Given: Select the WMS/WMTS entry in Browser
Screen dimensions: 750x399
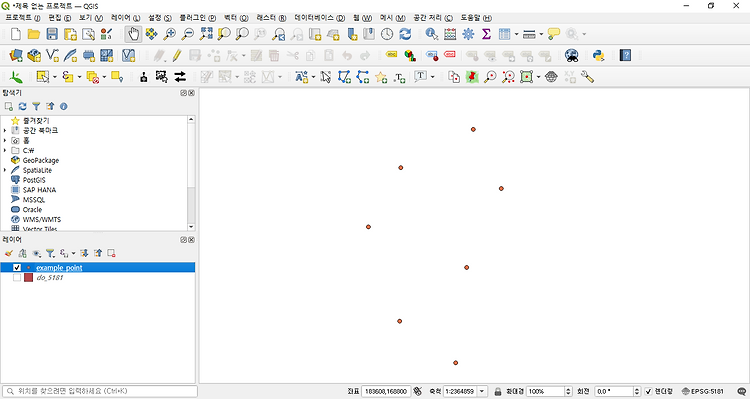Looking at the screenshot, I should 42,220.
